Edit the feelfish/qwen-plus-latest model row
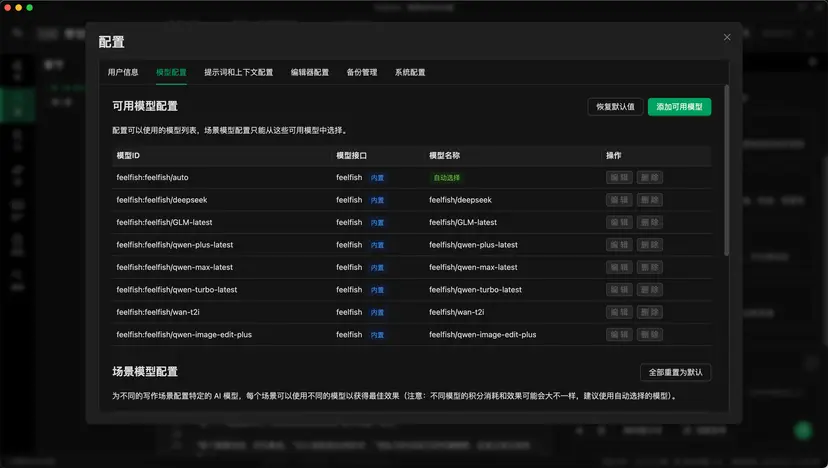 pyautogui.click(x=619, y=245)
